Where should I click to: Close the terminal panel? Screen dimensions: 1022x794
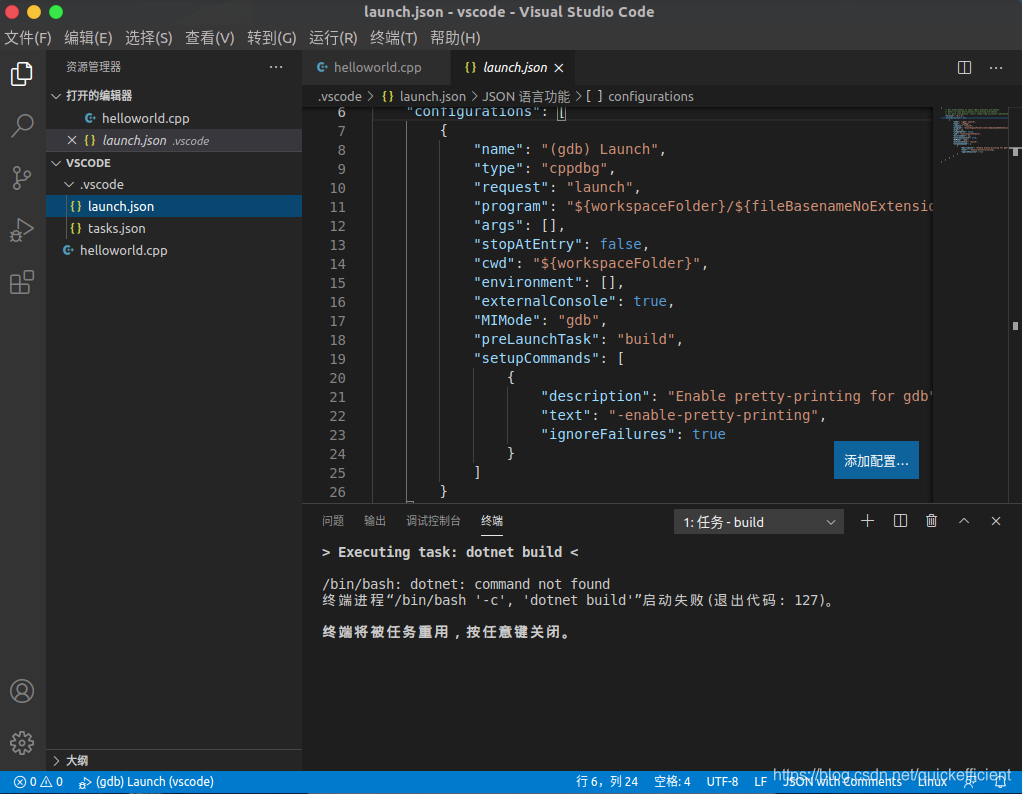coord(995,521)
